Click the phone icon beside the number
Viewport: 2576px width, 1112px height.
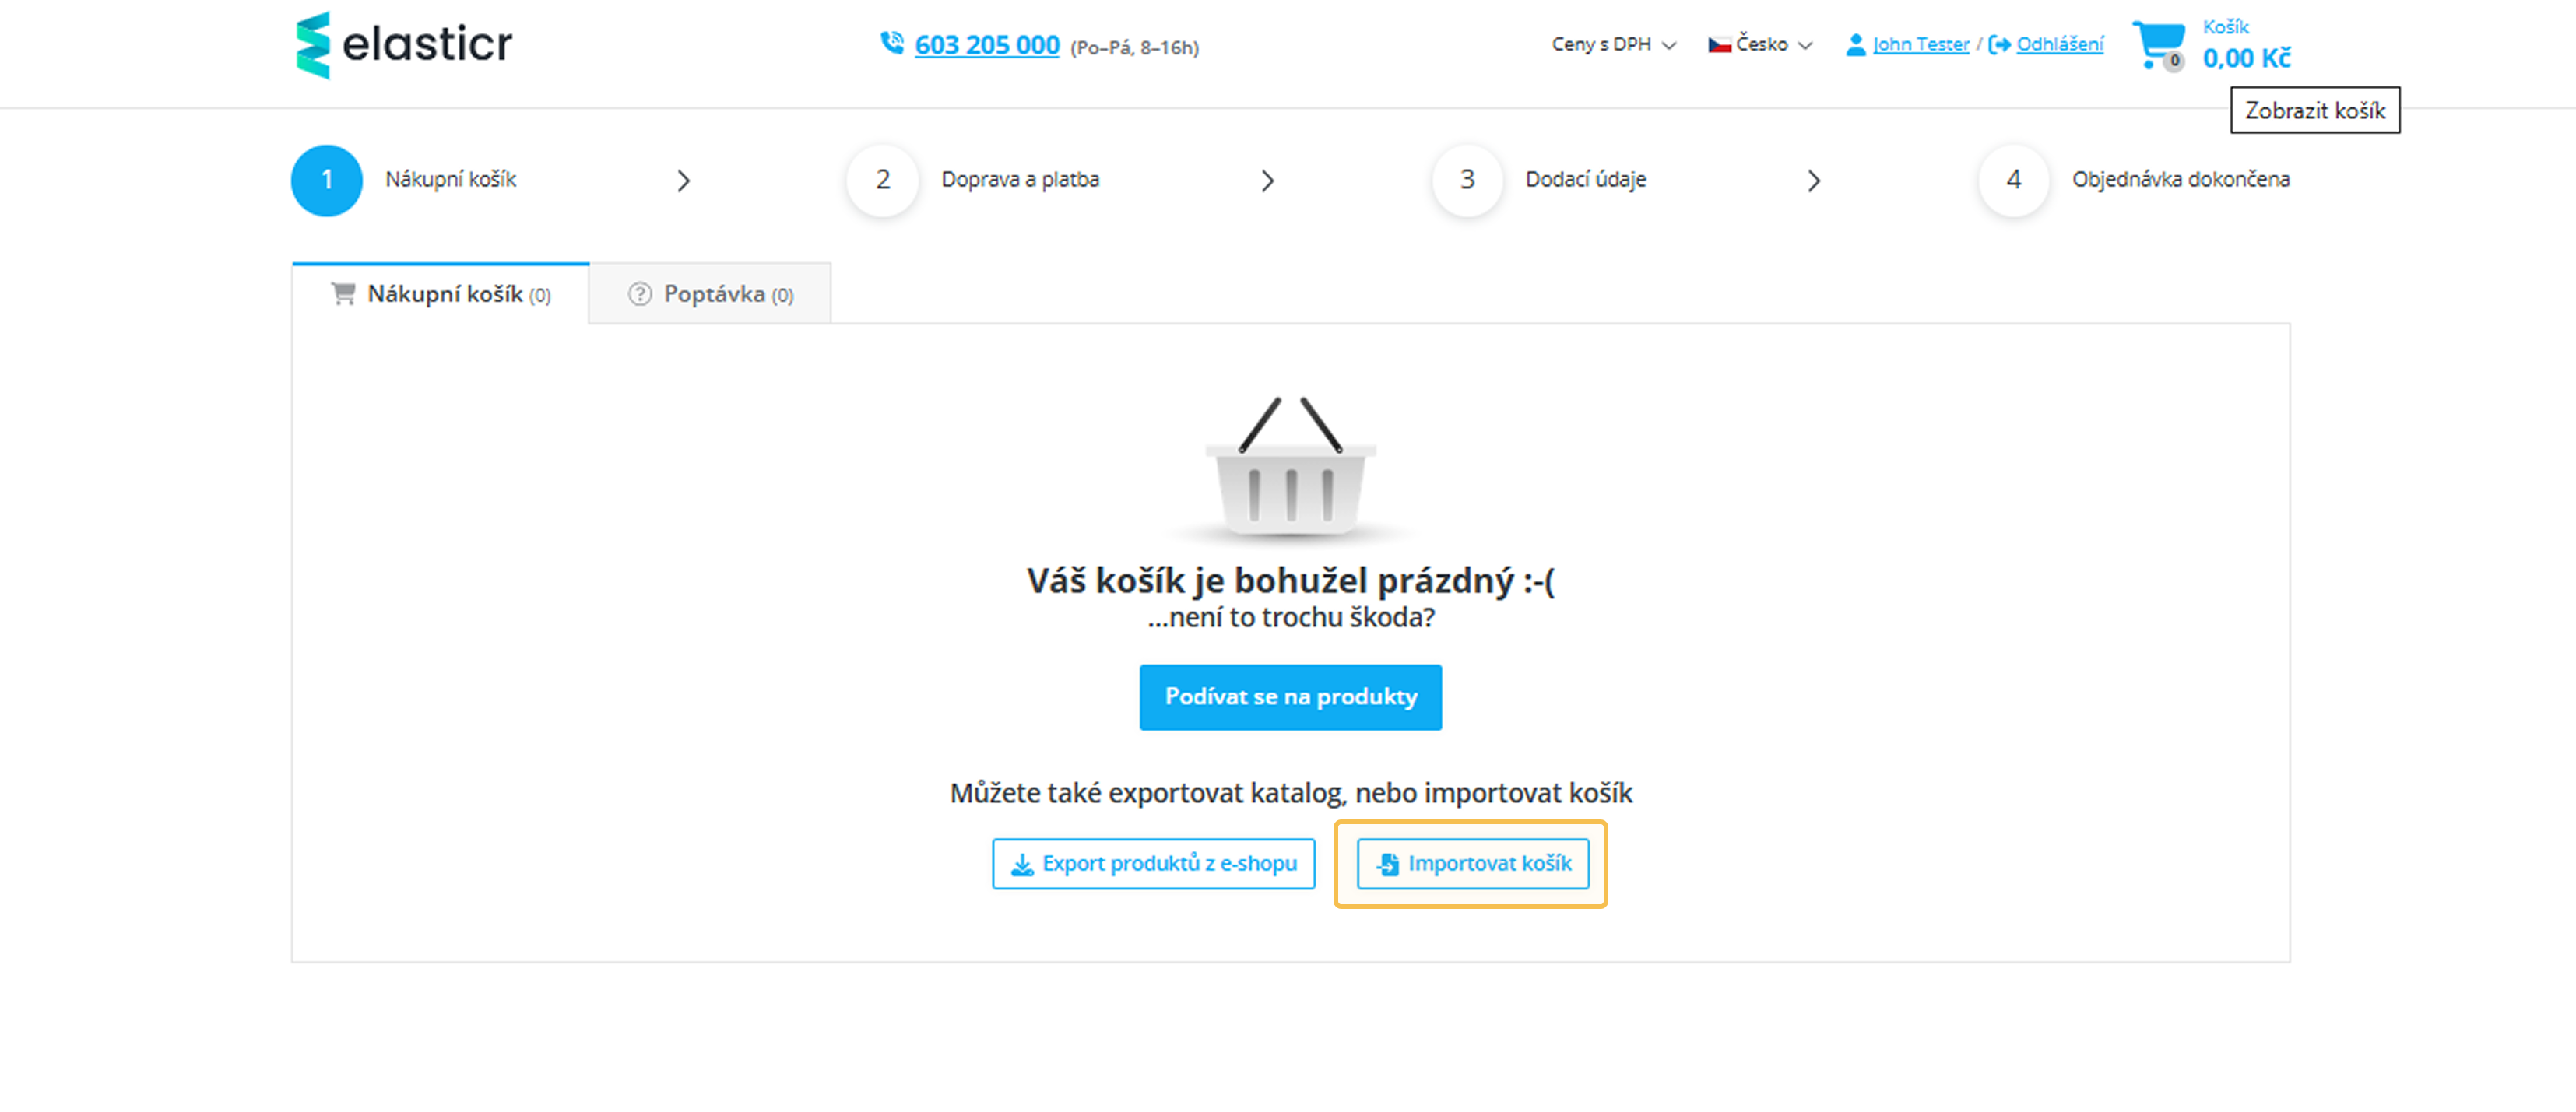pos(891,43)
